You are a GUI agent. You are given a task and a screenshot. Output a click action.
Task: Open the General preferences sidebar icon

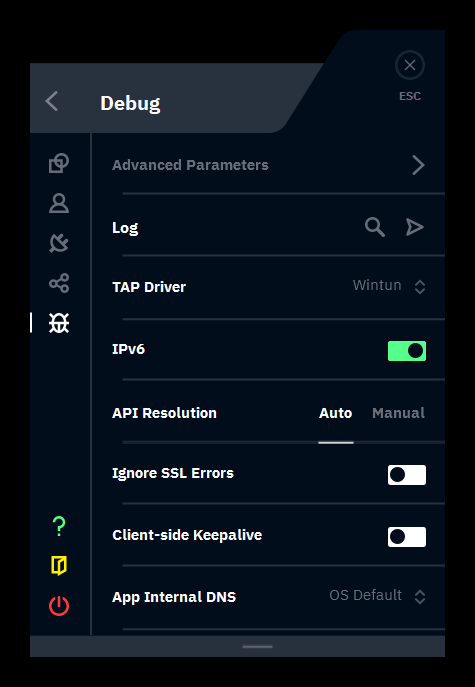(x=59, y=163)
